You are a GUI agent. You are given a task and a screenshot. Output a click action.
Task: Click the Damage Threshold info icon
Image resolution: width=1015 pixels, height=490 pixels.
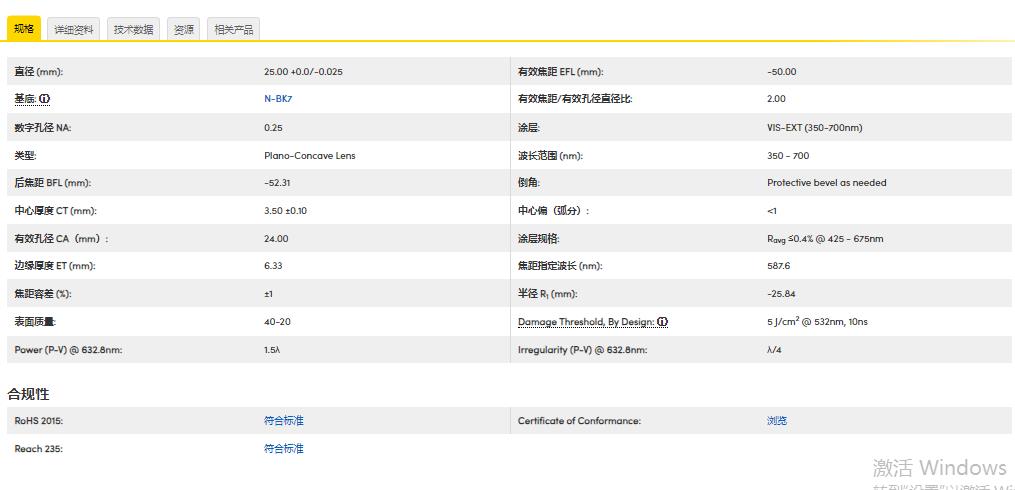click(x=662, y=322)
